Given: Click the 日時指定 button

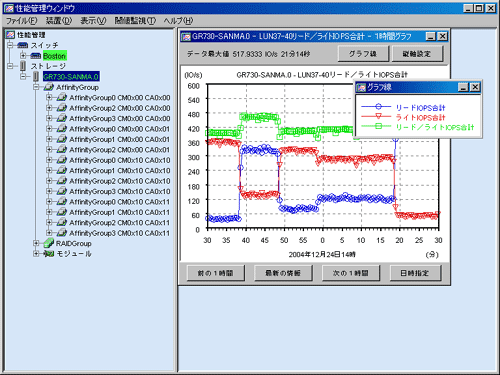Looking at the screenshot, I should 415,273.
